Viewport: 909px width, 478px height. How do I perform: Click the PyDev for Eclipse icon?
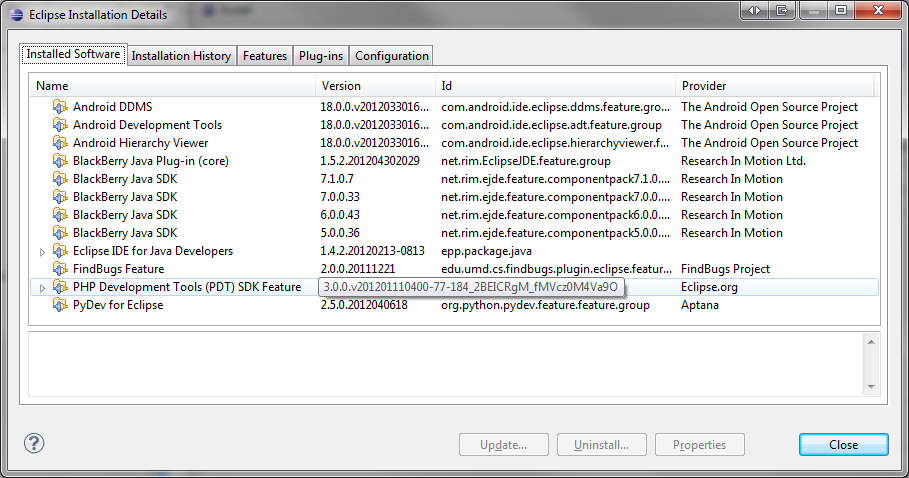pos(60,304)
